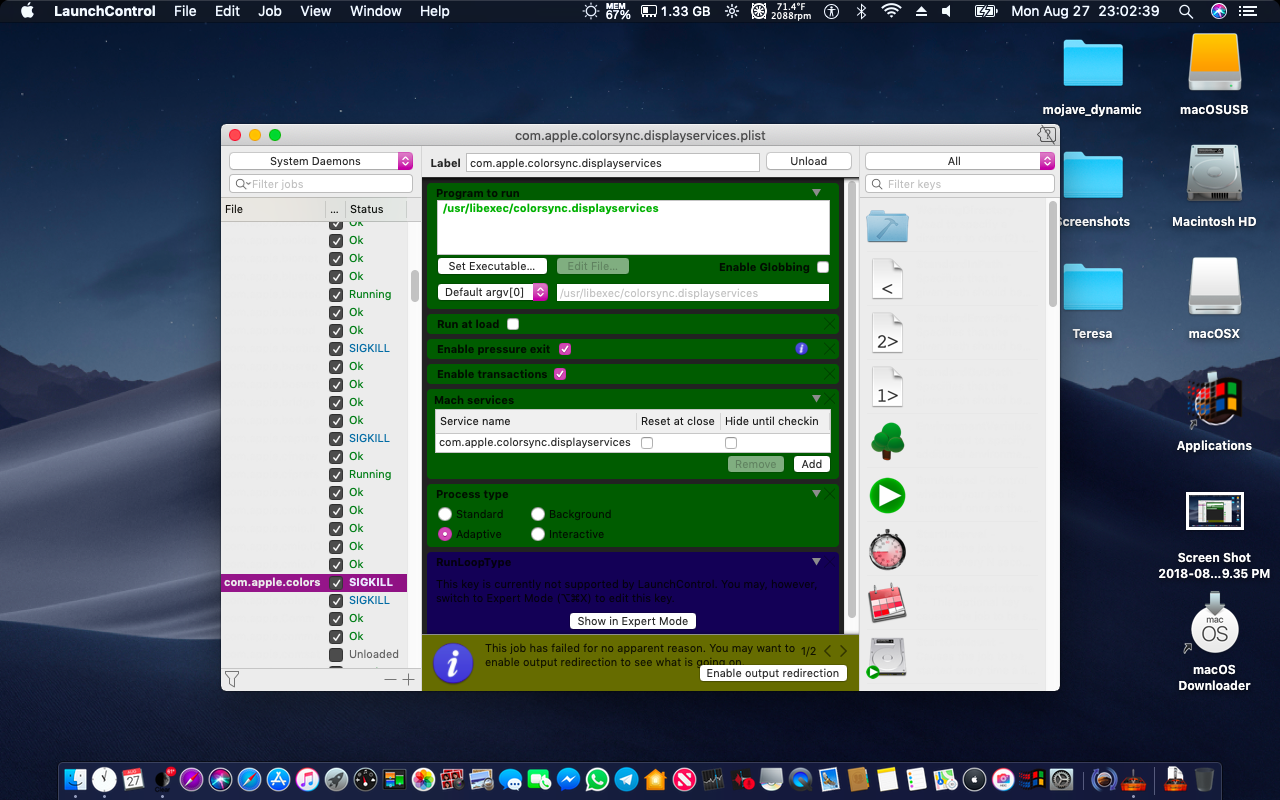
Task: Select the standard output '1>' key icon
Action: click(x=887, y=387)
